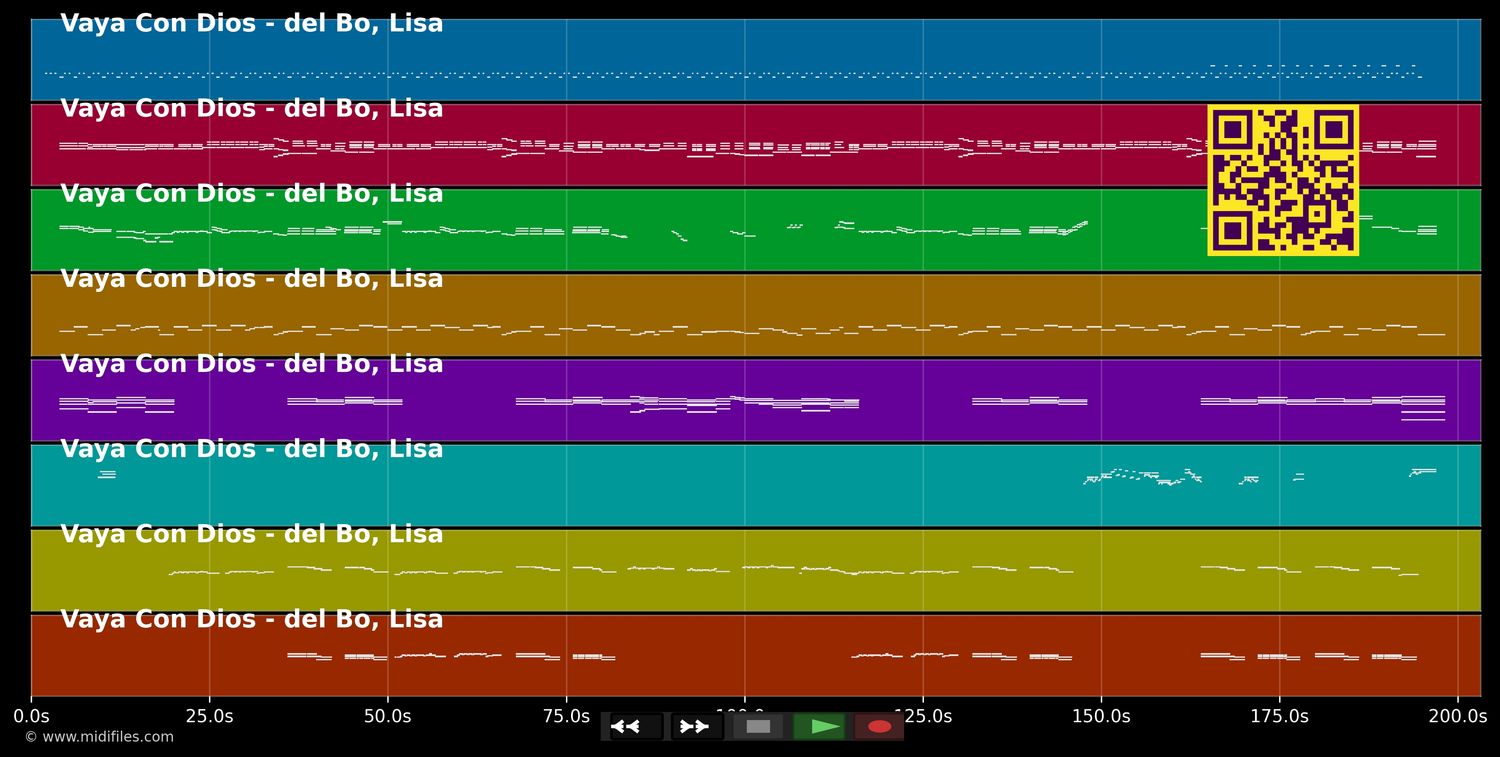Click the rewind transport button
This screenshot has height=757, width=1500.
point(637,726)
